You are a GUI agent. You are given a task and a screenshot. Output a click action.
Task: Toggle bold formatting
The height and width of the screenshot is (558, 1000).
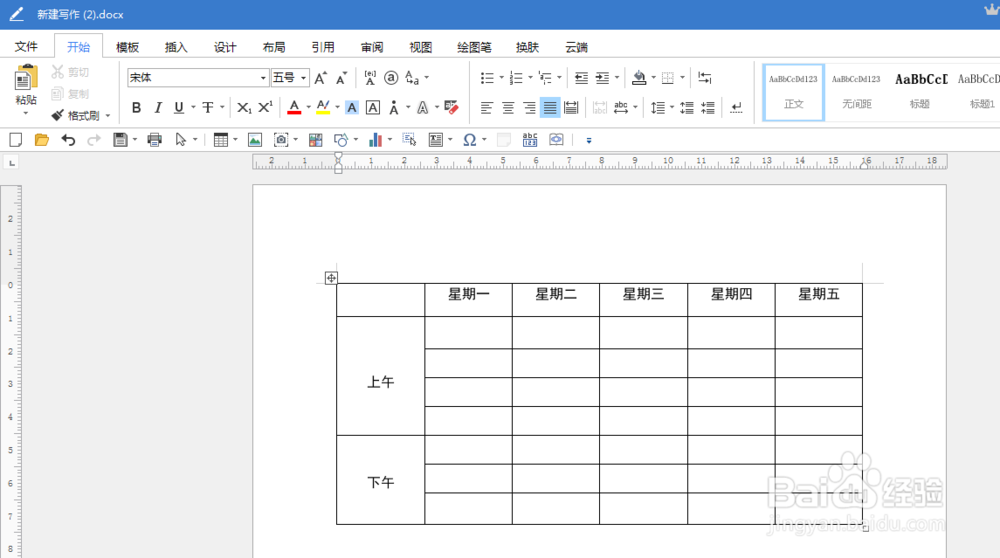[136, 108]
